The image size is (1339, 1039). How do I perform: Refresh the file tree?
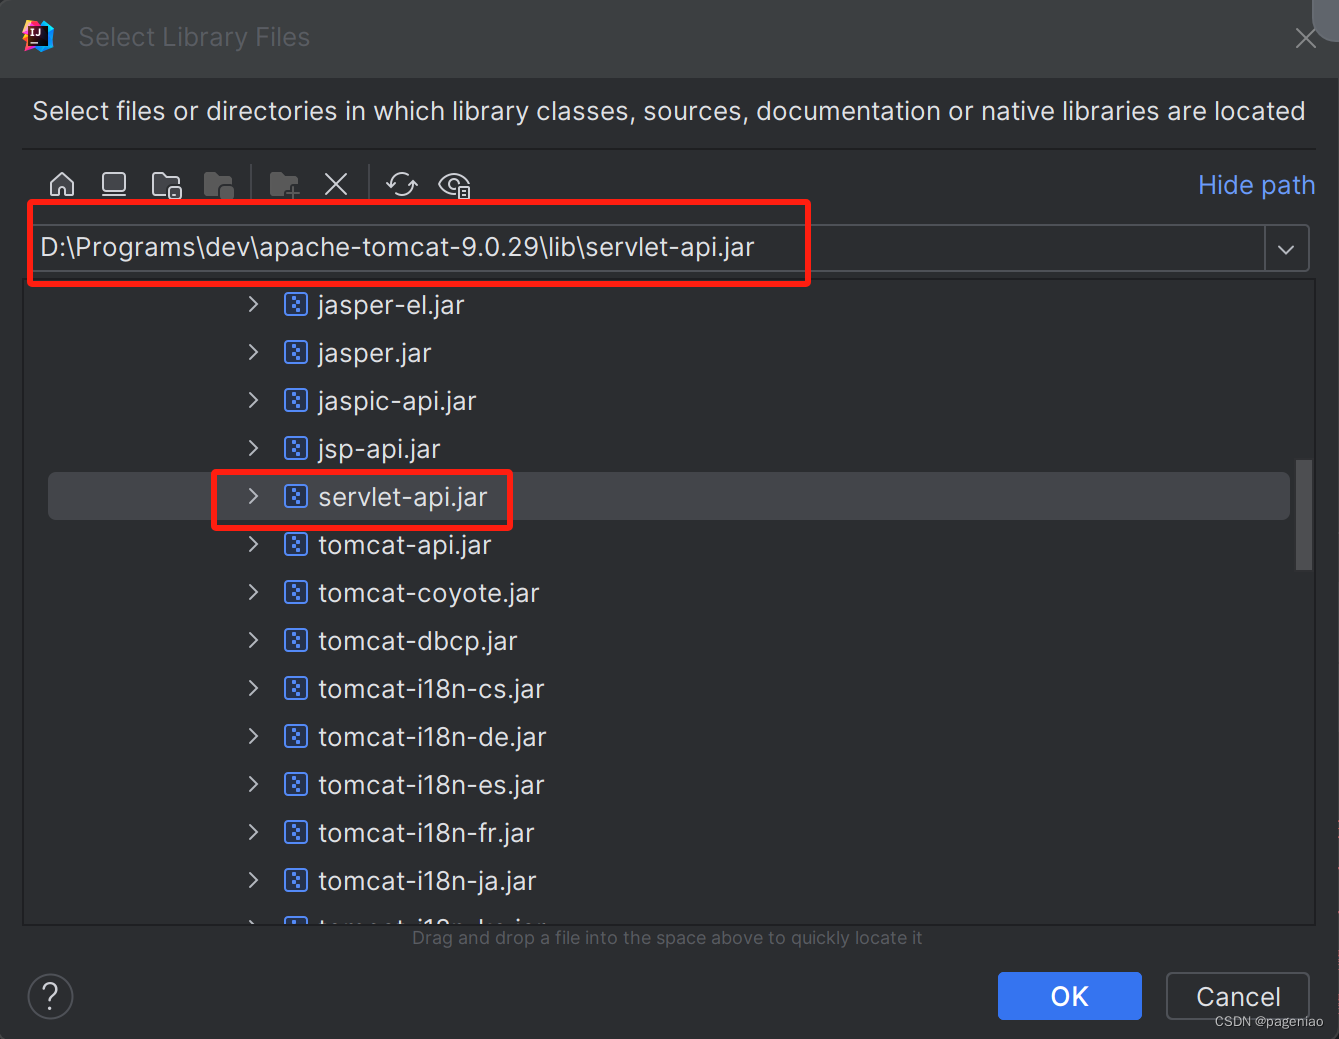tap(402, 184)
